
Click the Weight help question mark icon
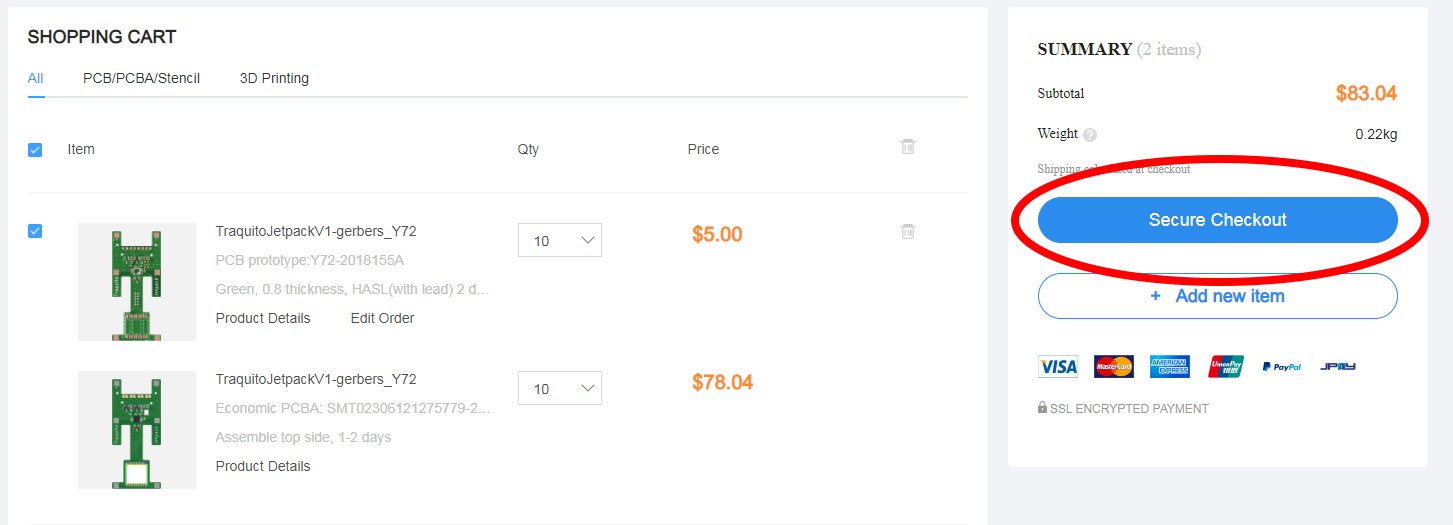(1090, 135)
